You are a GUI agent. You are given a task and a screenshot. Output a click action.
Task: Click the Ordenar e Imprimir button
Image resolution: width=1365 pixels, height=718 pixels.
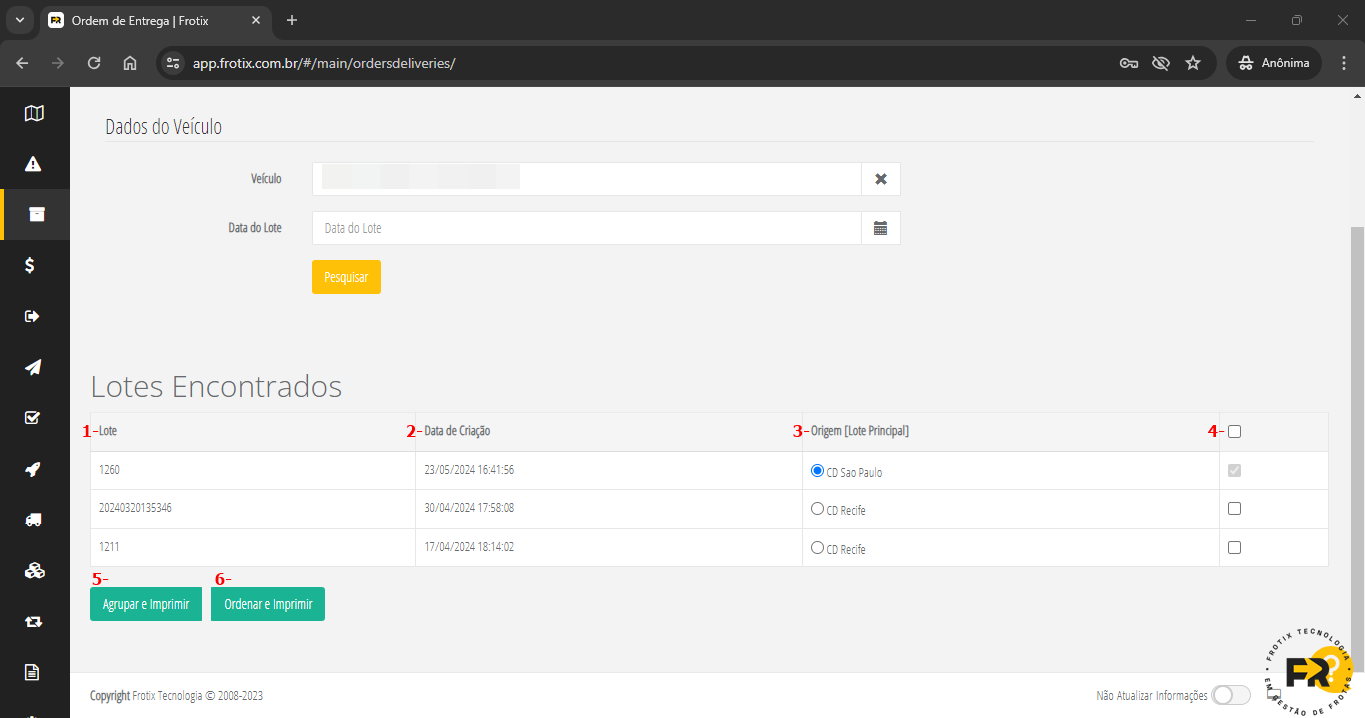tap(268, 604)
